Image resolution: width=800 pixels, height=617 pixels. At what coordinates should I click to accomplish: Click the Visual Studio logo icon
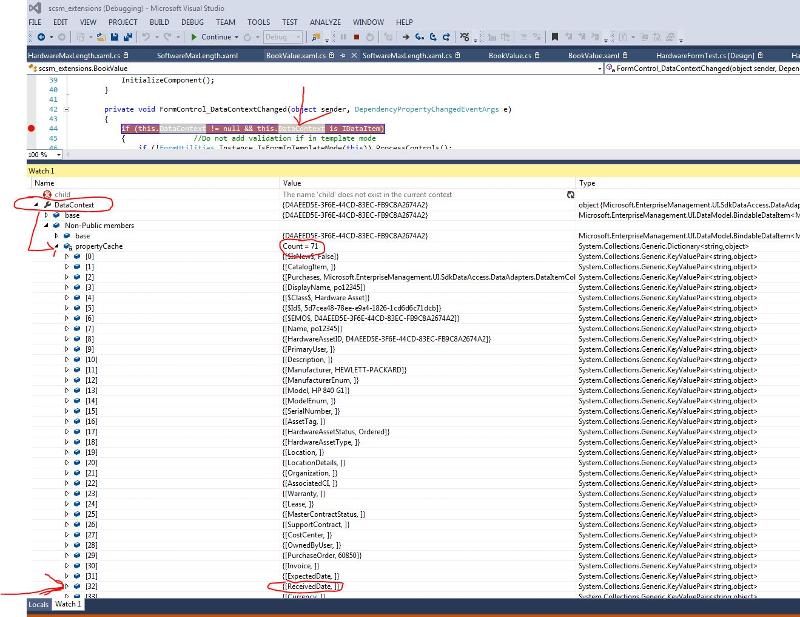pyautogui.click(x=35, y=8)
